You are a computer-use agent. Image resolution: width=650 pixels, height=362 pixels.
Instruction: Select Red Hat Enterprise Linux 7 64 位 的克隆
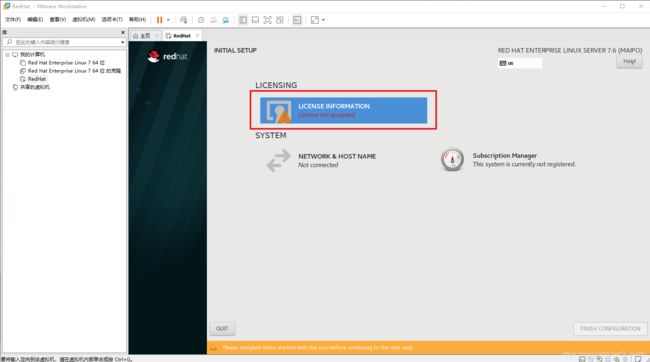pyautogui.click(x=74, y=71)
